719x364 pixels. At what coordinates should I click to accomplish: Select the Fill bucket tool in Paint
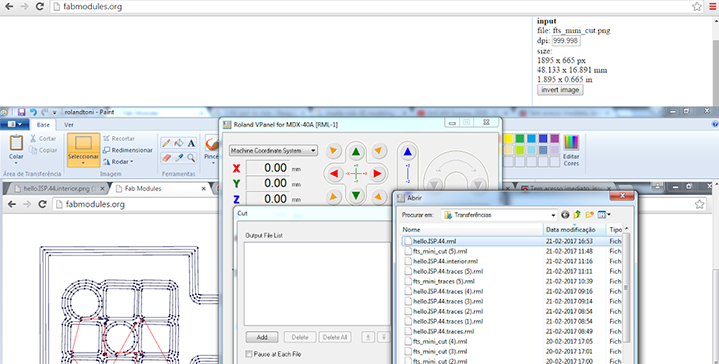pos(179,143)
